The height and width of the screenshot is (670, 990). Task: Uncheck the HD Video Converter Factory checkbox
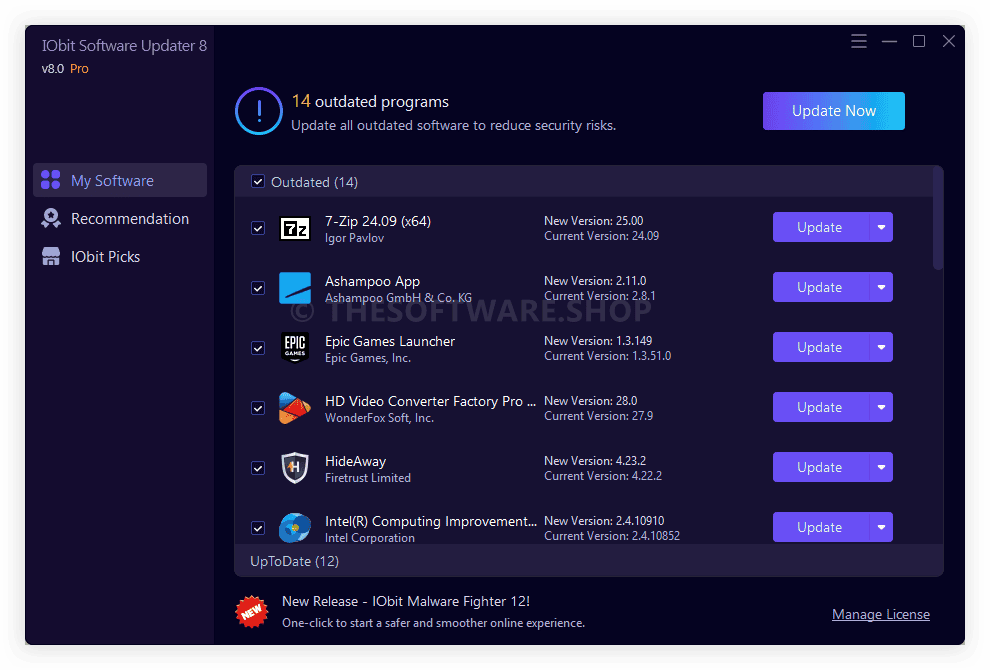click(258, 408)
